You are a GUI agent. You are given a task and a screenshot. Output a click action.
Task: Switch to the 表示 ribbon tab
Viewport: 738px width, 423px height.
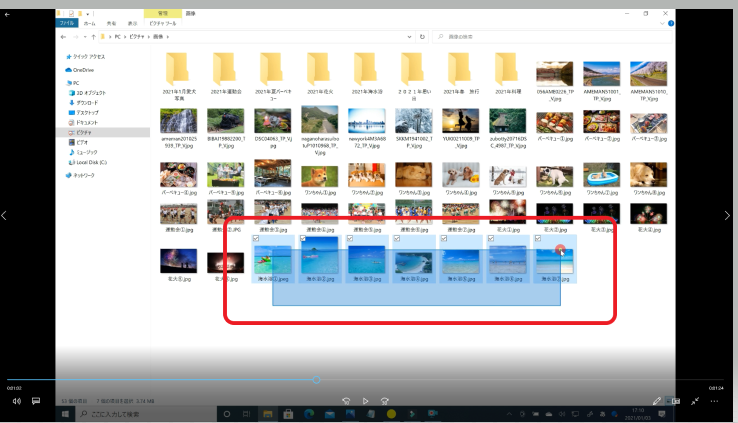134,22
